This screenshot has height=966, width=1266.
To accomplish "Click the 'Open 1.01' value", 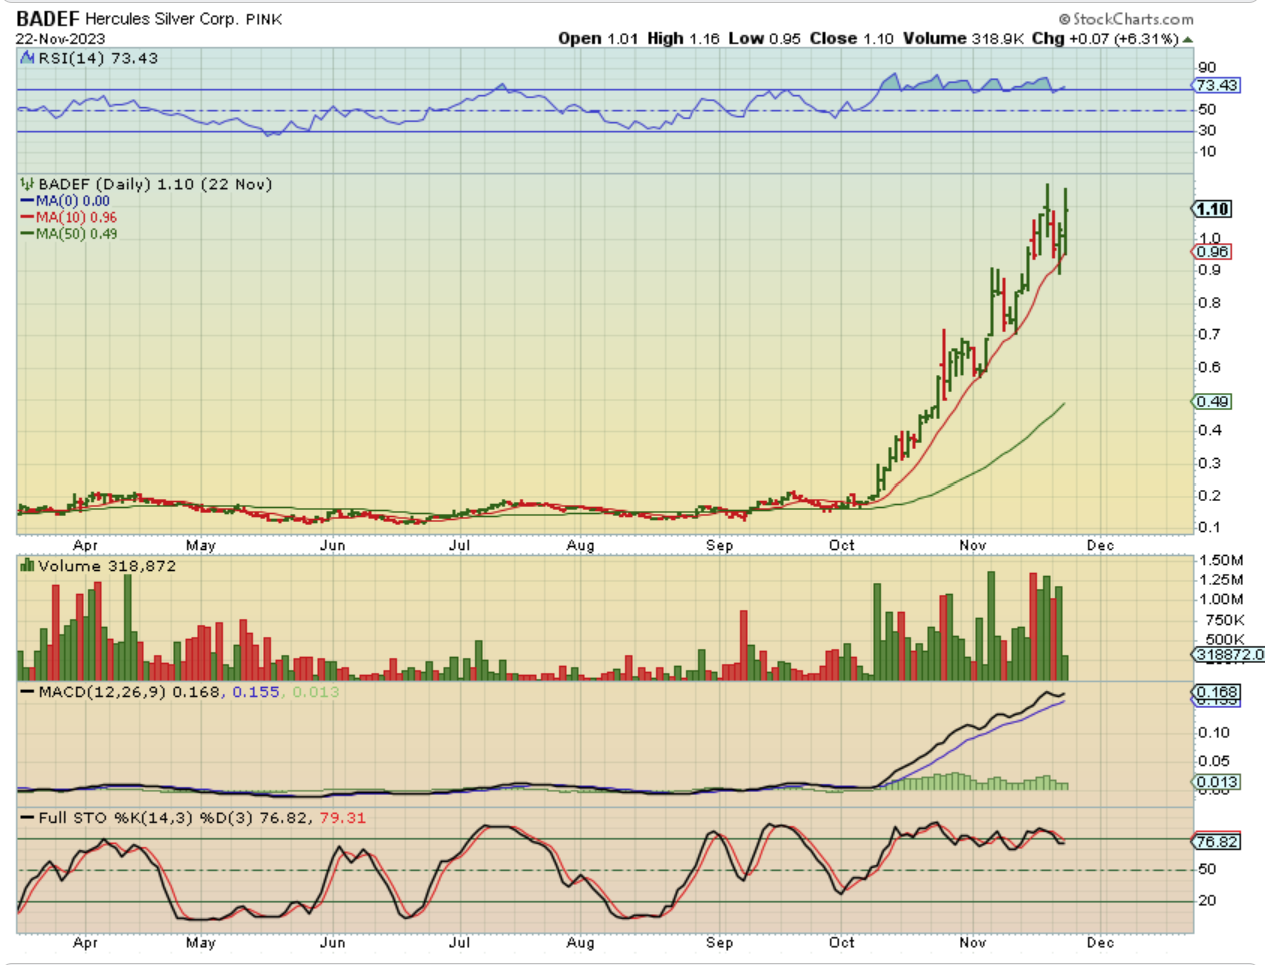I will pos(598,39).
